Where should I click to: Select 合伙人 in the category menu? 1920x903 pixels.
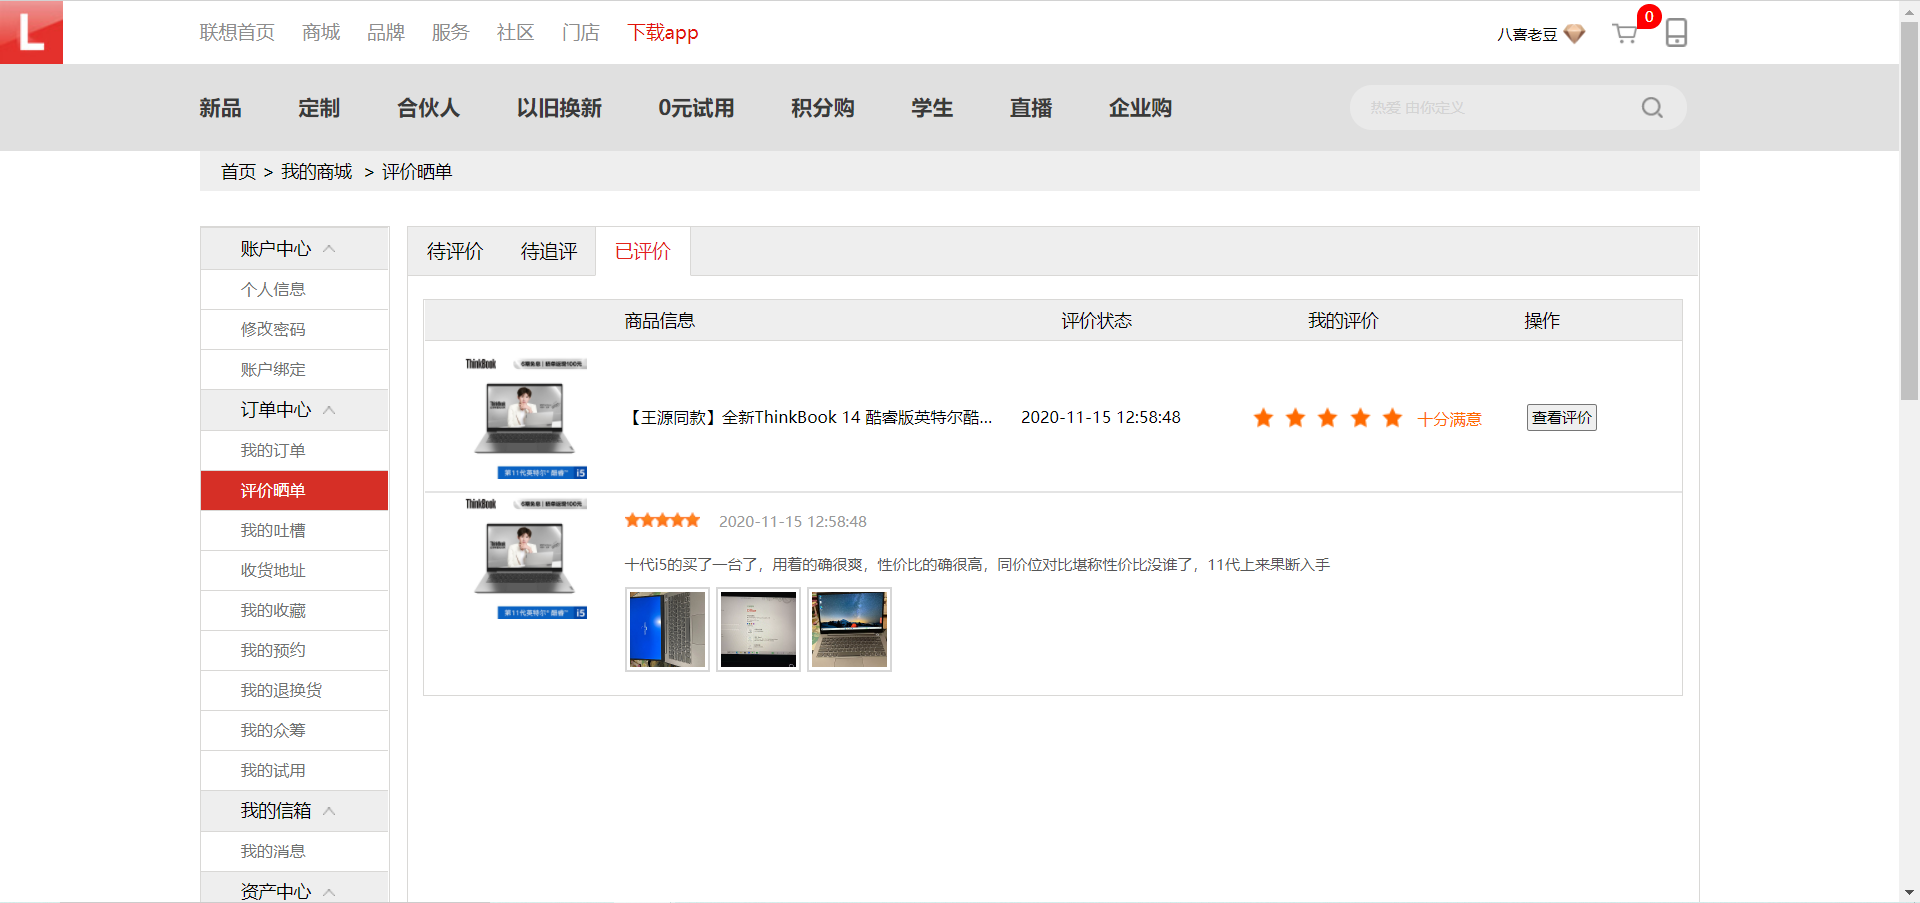click(x=428, y=108)
